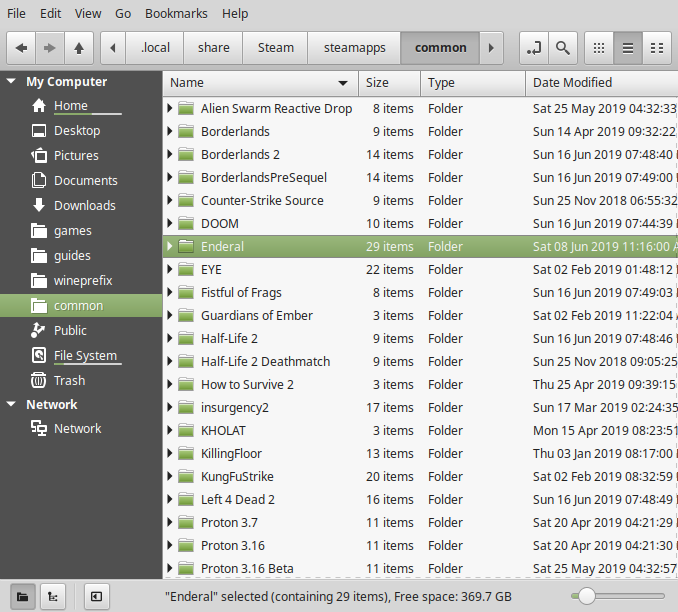
Task: Jump to .local in the path bar
Action: pyautogui.click(x=155, y=48)
